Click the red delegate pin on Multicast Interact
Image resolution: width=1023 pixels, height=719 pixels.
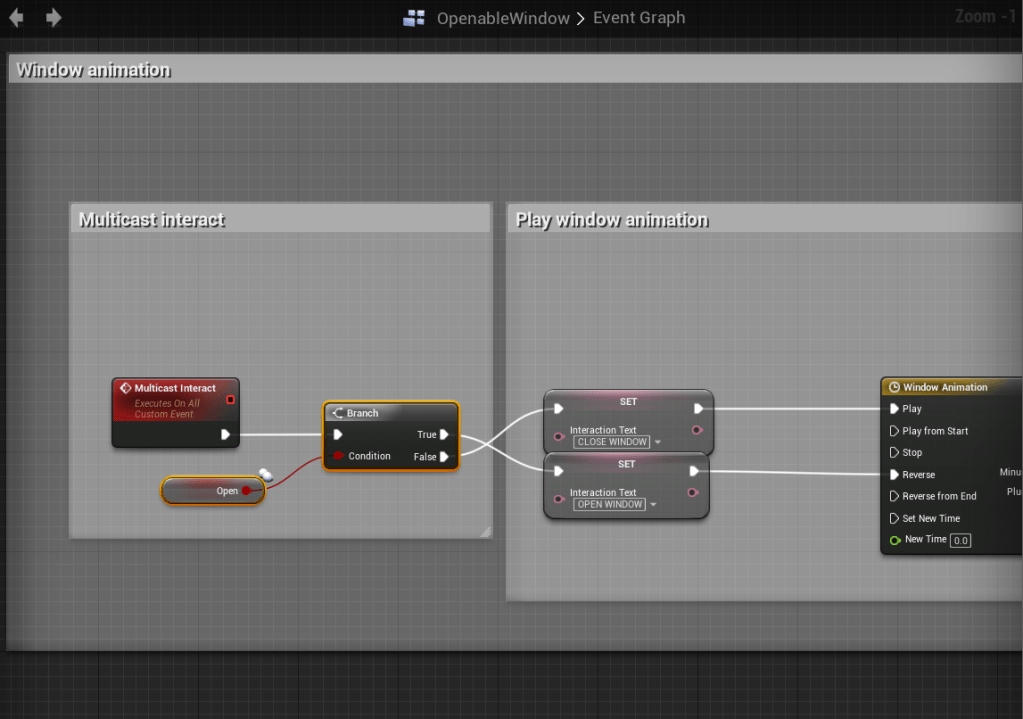230,399
